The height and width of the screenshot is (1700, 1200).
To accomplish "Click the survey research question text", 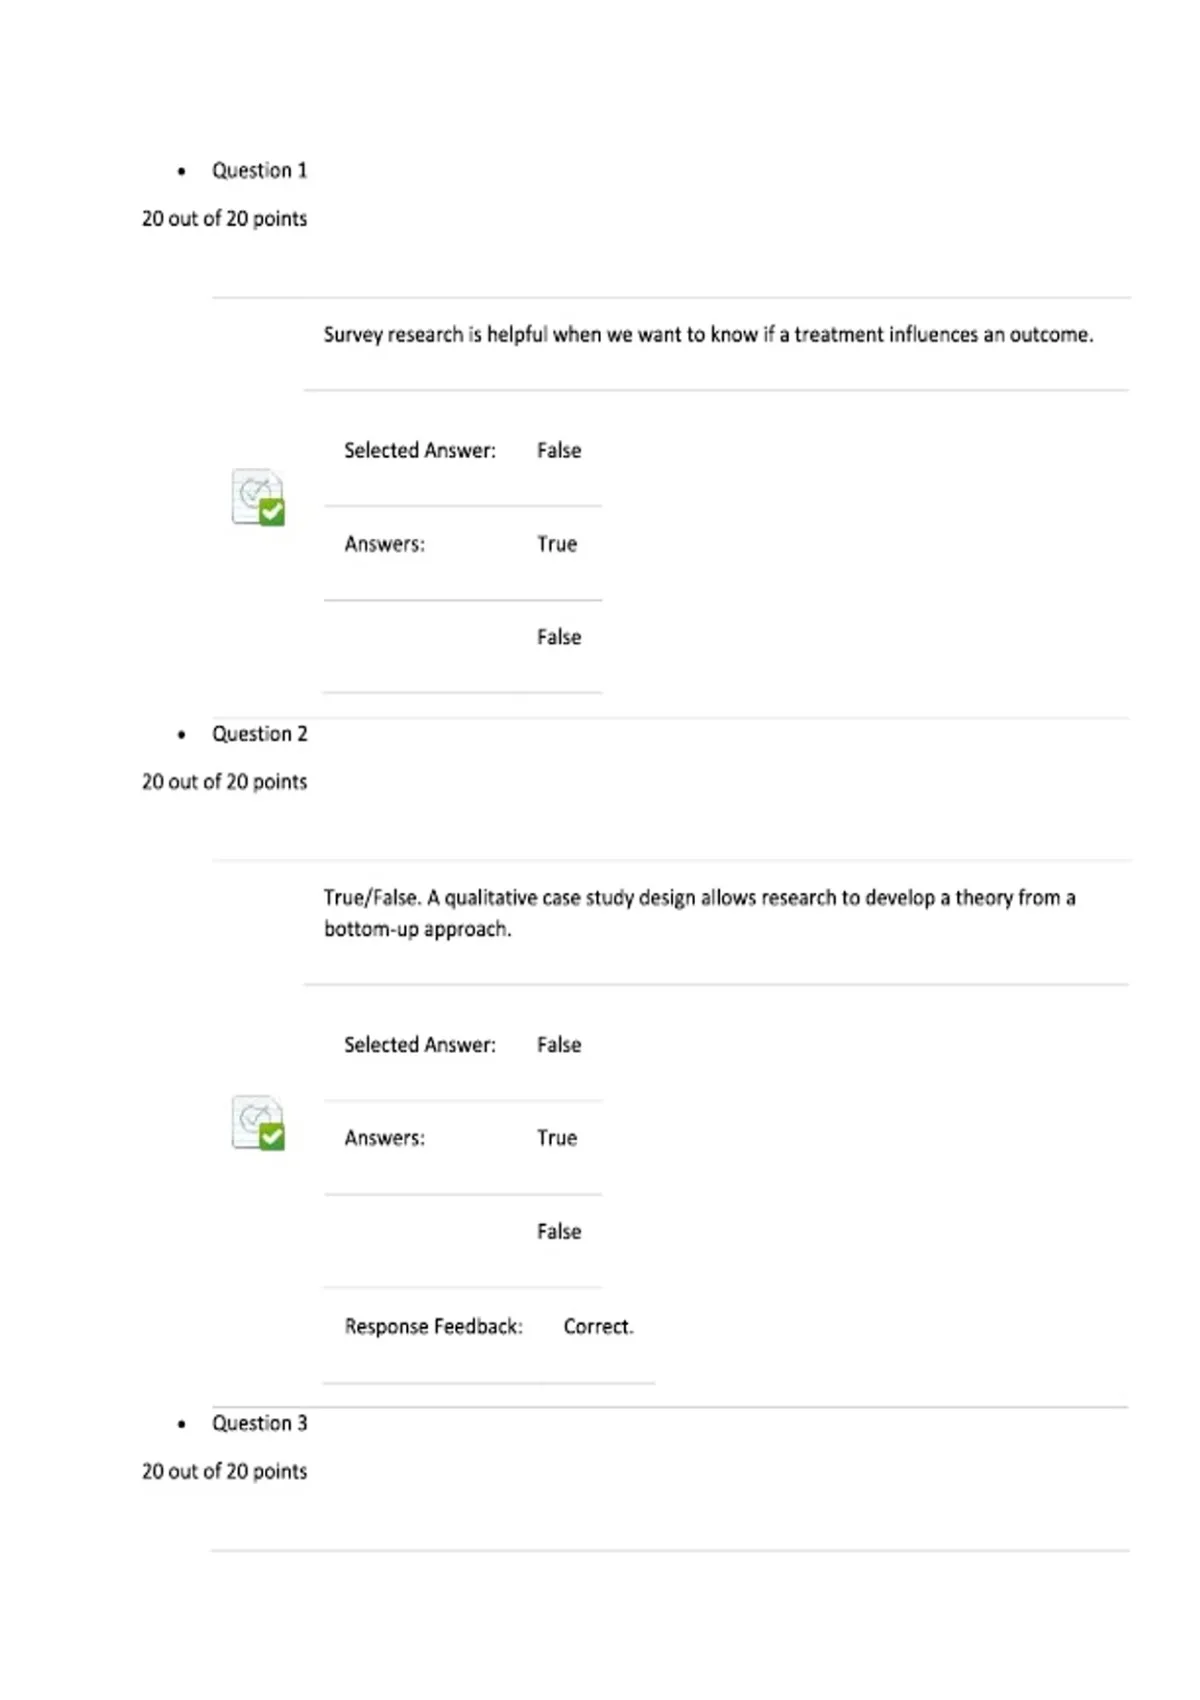I will point(708,335).
